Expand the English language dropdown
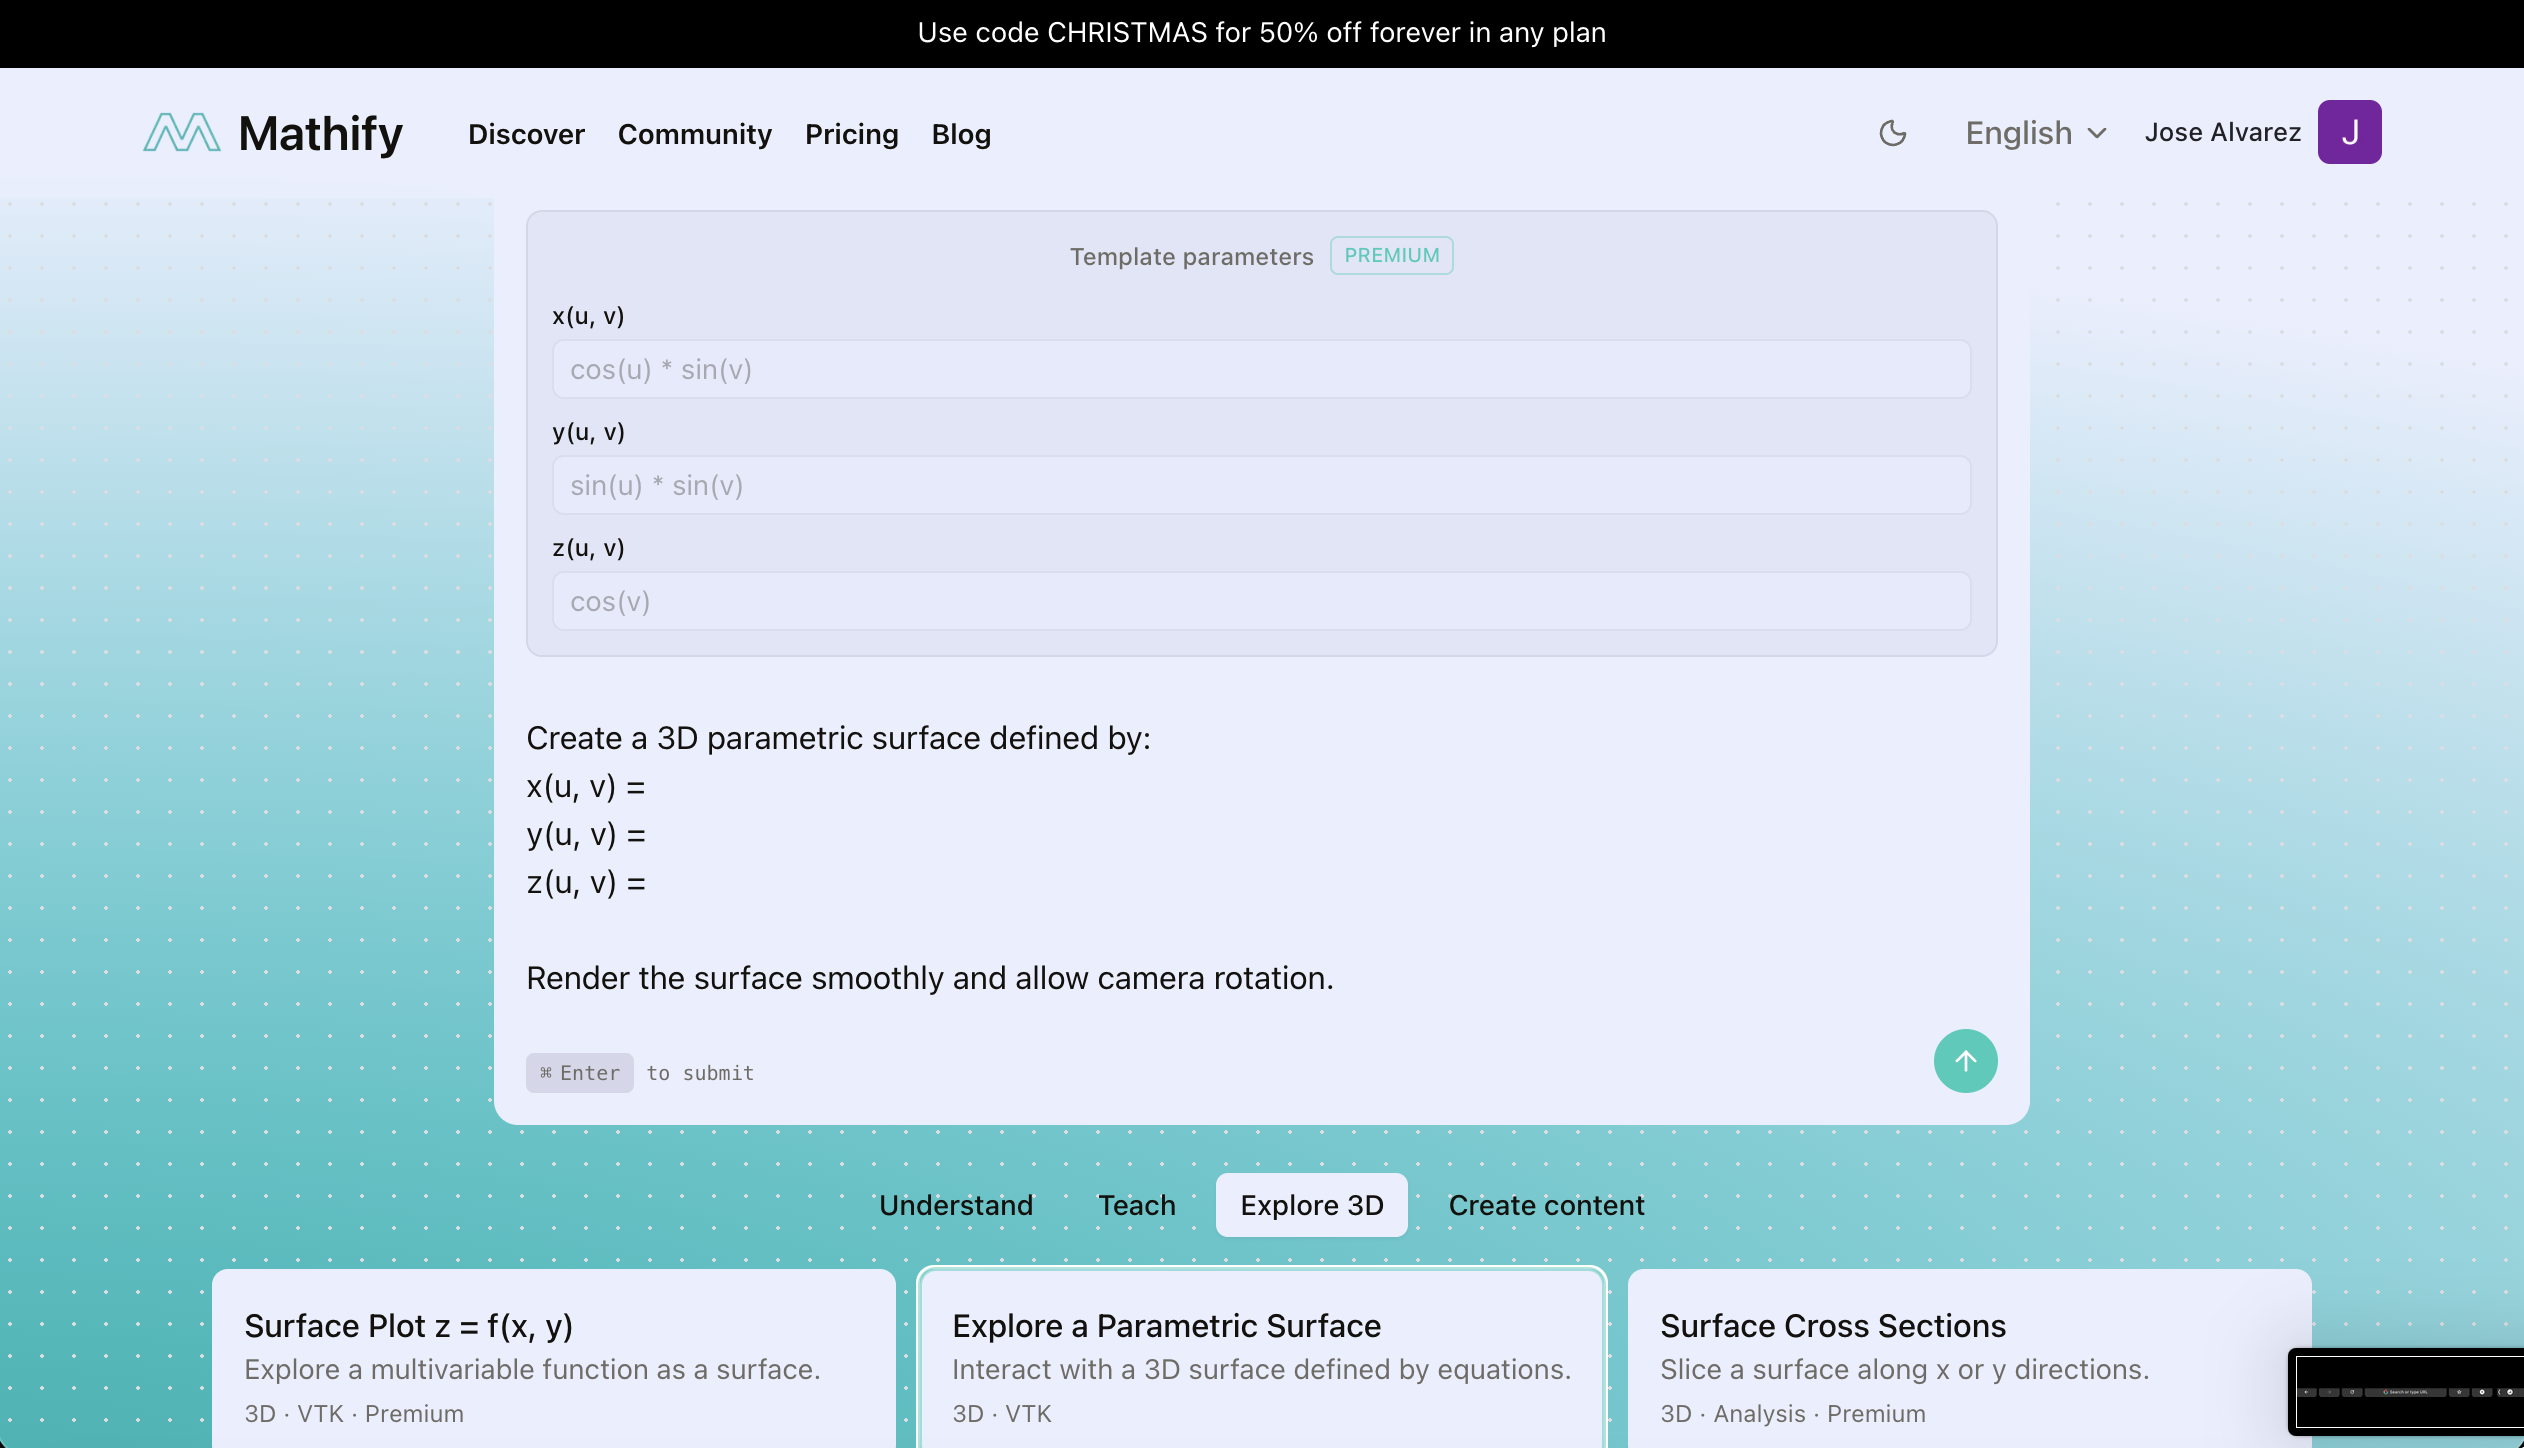Image resolution: width=2524 pixels, height=1448 pixels. 2034,133
